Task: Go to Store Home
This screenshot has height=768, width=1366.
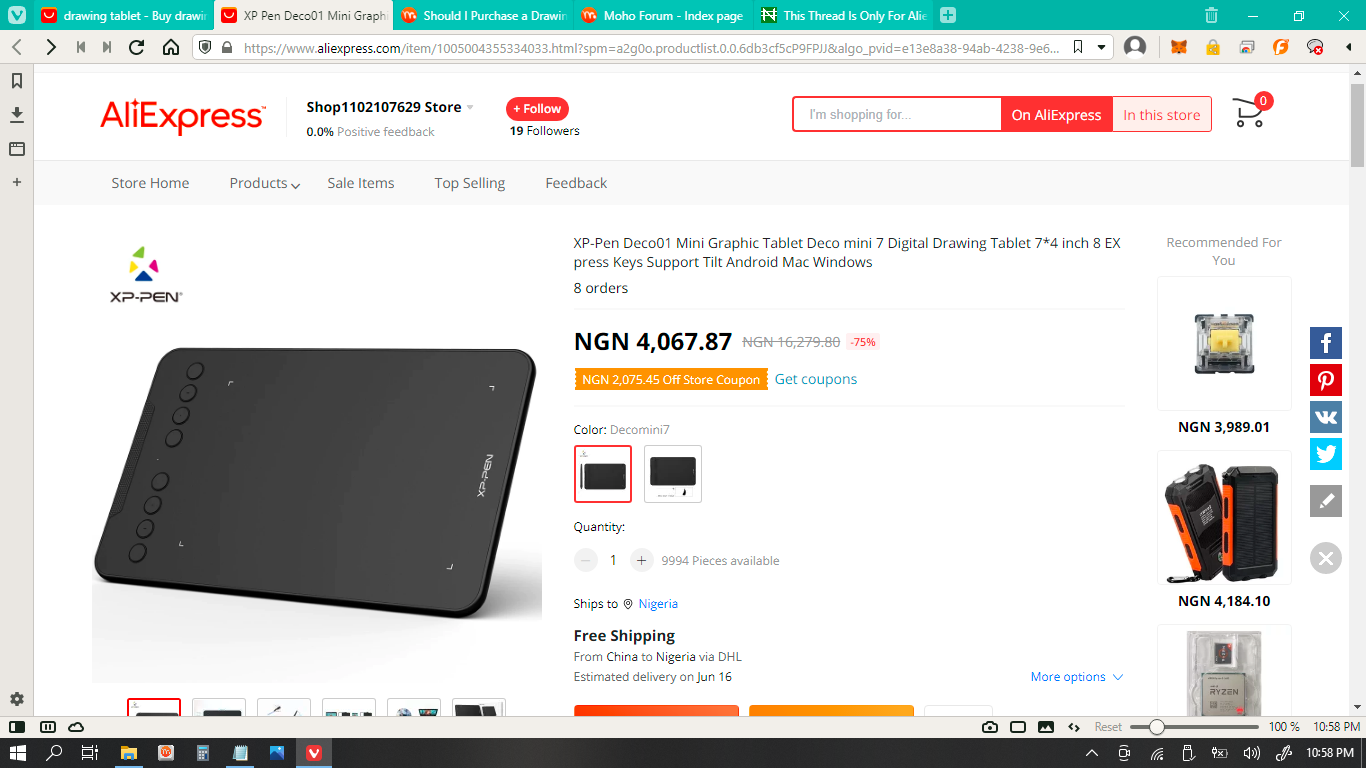Action: [150, 183]
